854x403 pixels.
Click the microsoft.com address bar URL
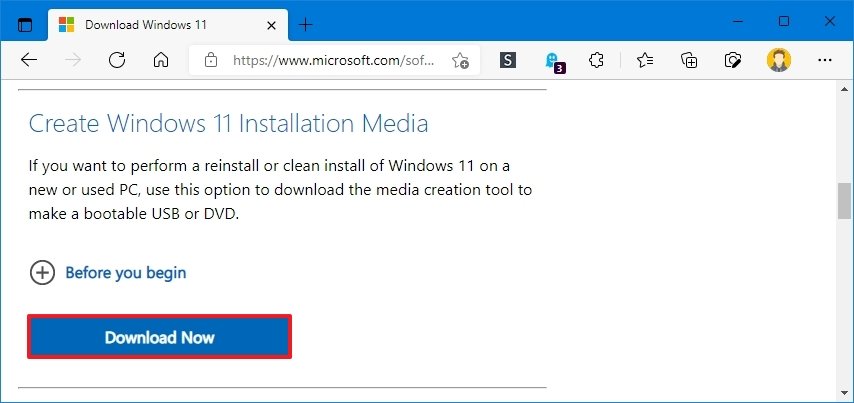333,60
